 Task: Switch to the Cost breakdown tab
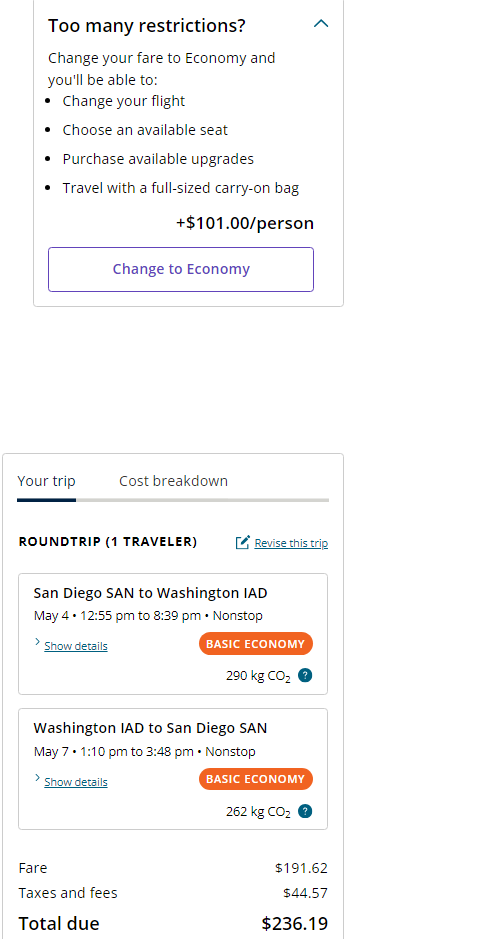[173, 481]
